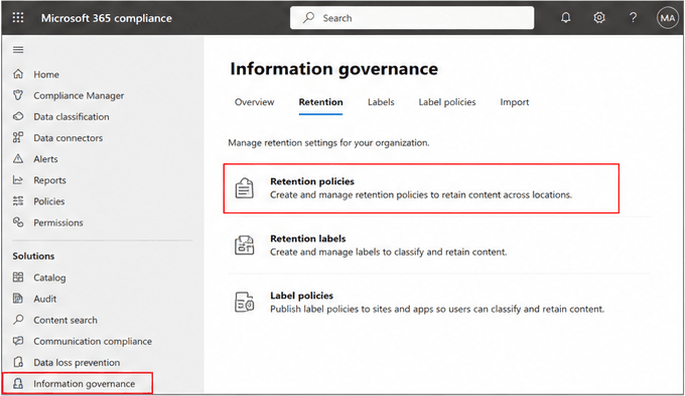Click 'Publish label policies to sites' description

pyautogui.click(x=437, y=309)
